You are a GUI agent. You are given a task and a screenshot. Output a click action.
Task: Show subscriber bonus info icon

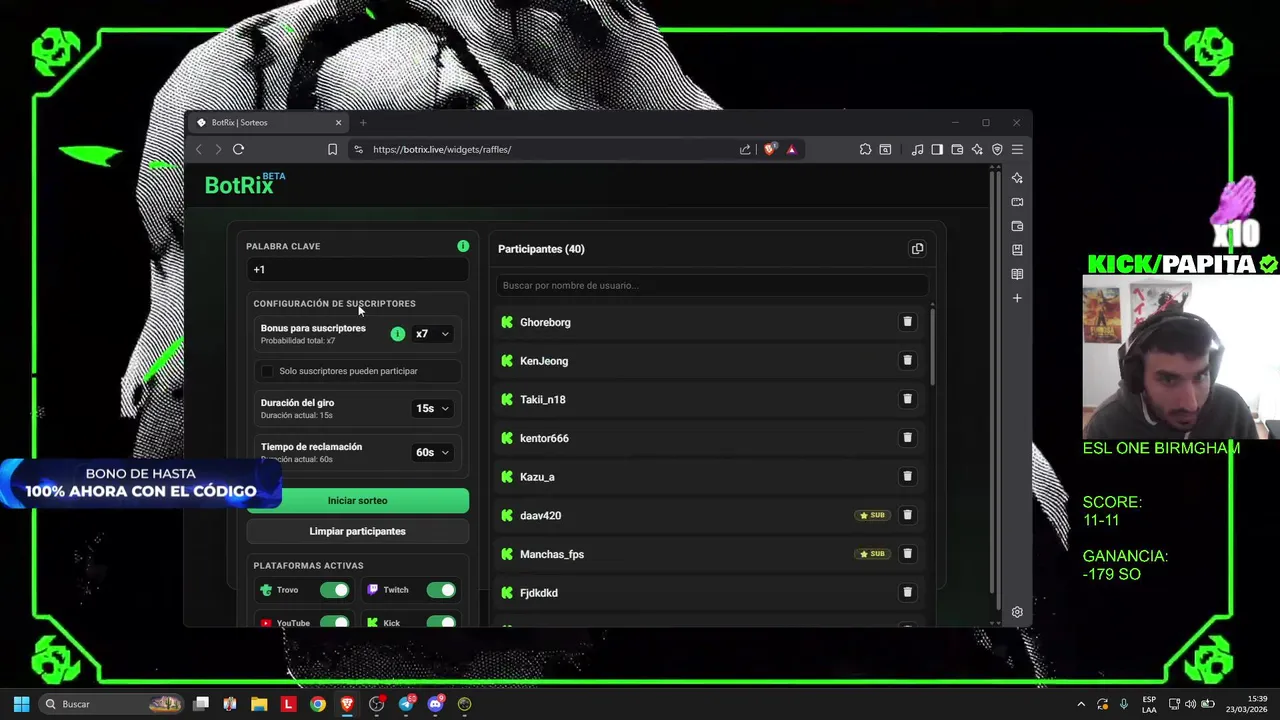[x=398, y=334]
